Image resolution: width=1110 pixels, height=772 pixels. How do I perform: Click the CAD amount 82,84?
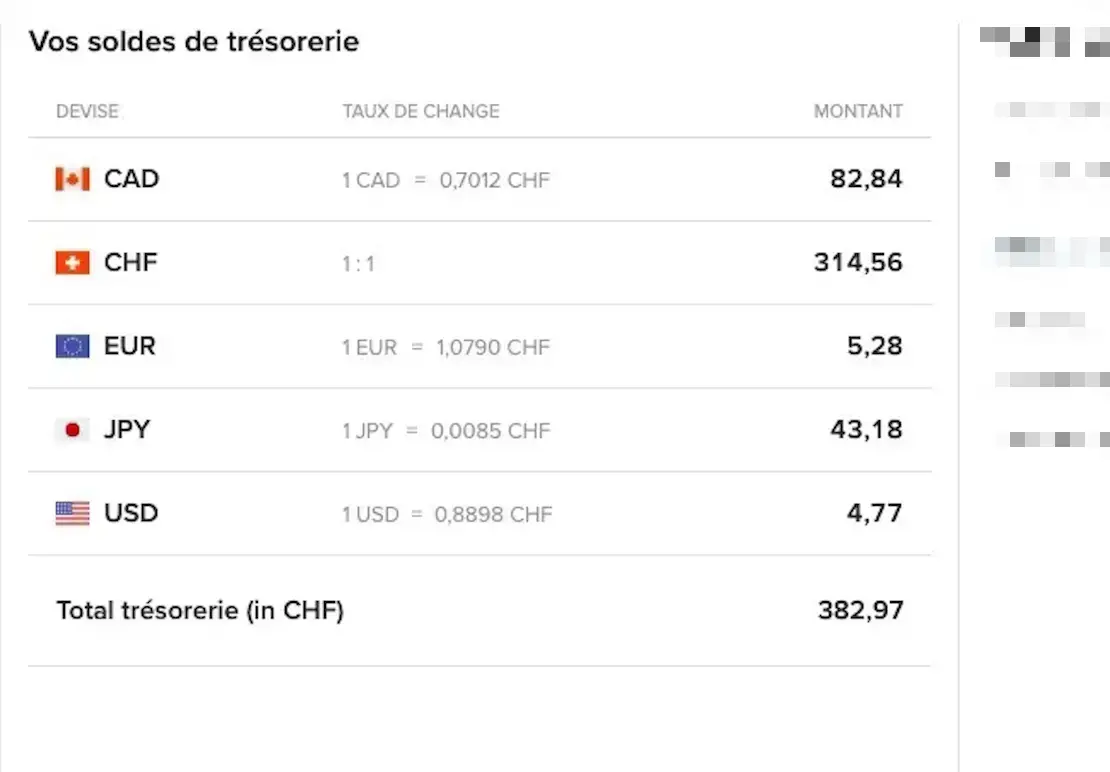tap(866, 179)
